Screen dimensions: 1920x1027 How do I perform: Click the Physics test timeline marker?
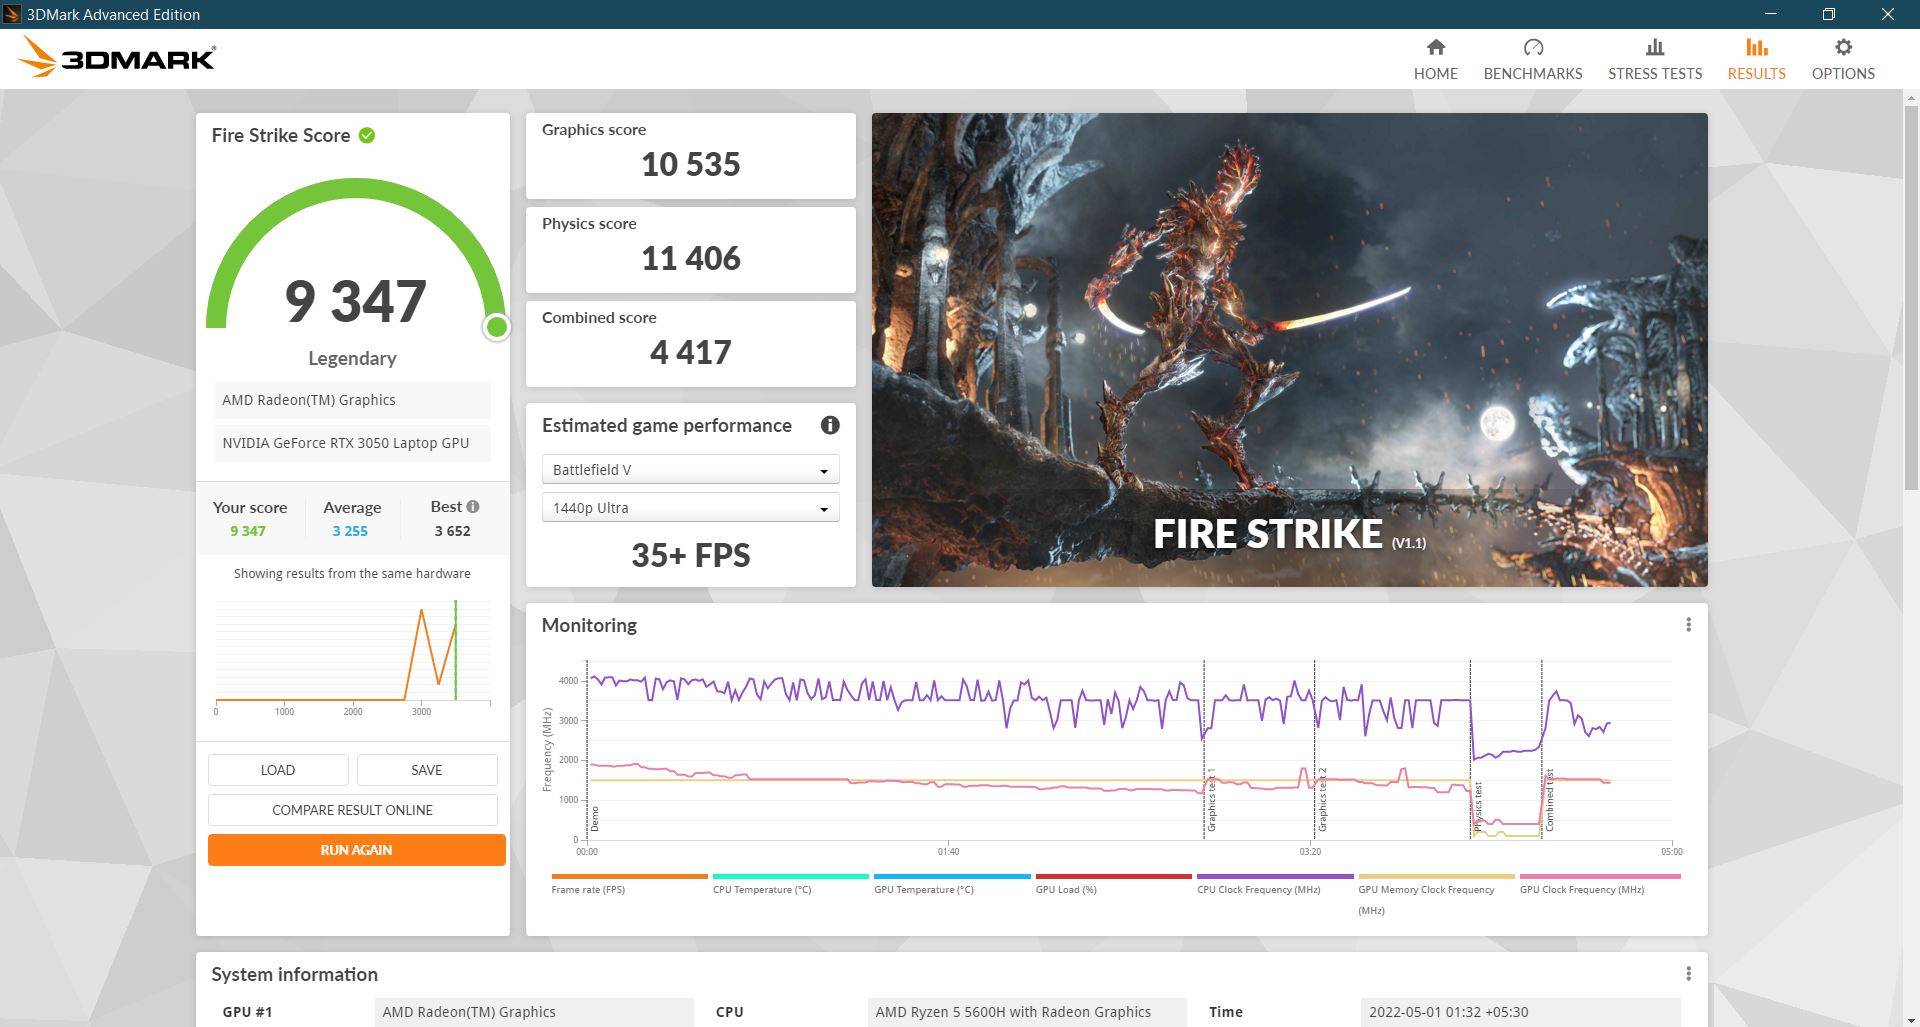1470,750
